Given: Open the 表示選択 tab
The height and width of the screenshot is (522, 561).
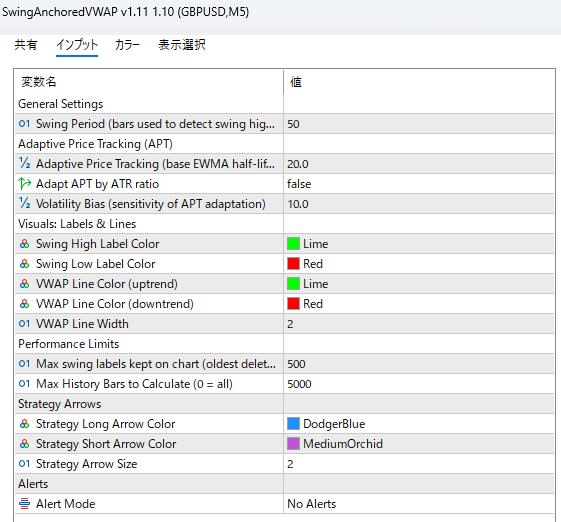Looking at the screenshot, I should [x=182, y=45].
